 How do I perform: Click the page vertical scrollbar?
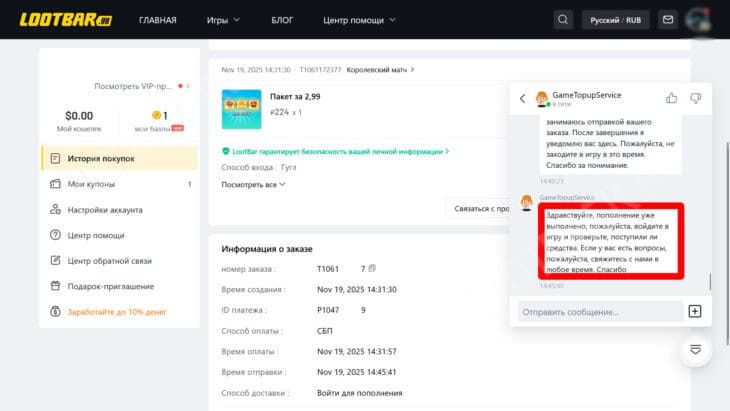[727, 242]
